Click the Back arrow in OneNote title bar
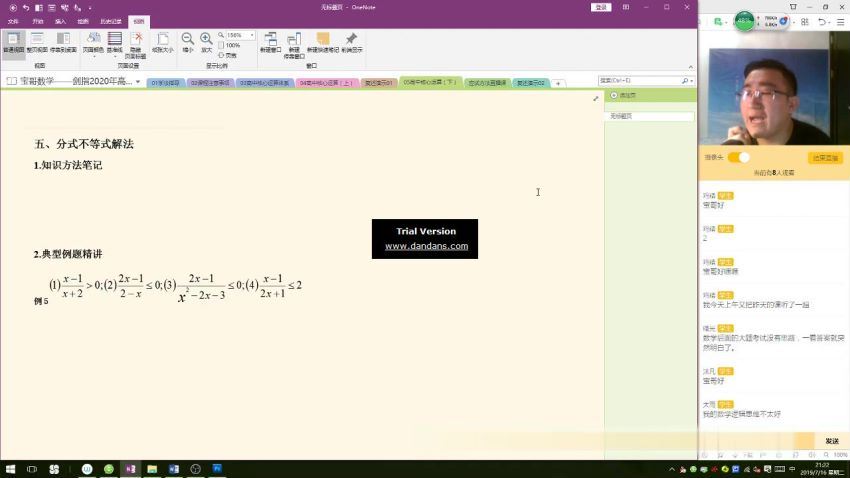The image size is (850, 478). (x=13, y=8)
